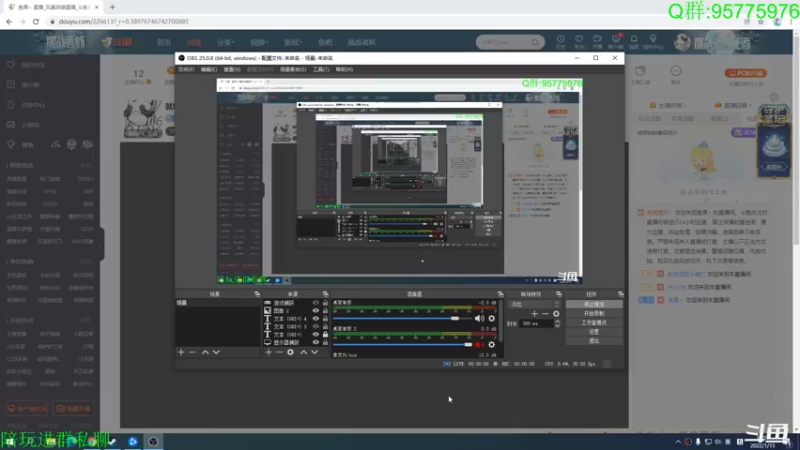Viewport: 800px width, 450px height.
Task: Open OBS 场景集合(S) menu
Action: coord(293,69)
